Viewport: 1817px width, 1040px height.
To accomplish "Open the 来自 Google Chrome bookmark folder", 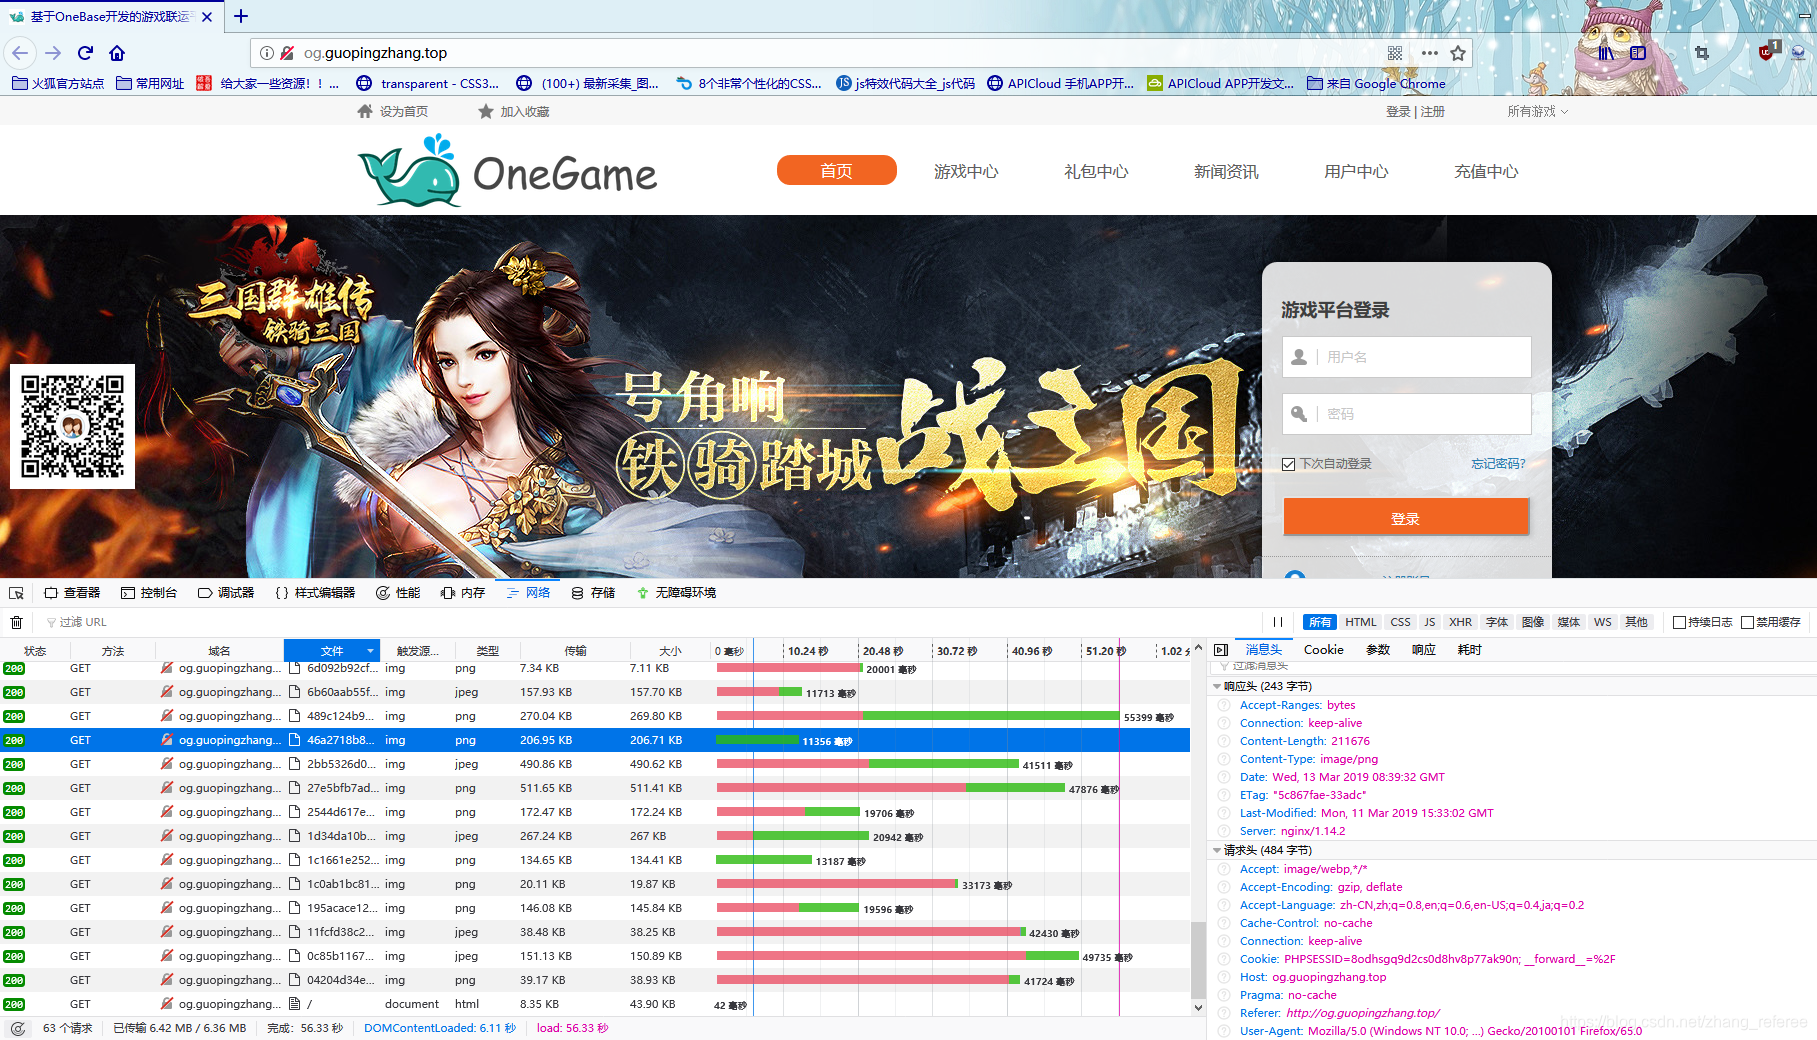I will click(1376, 84).
